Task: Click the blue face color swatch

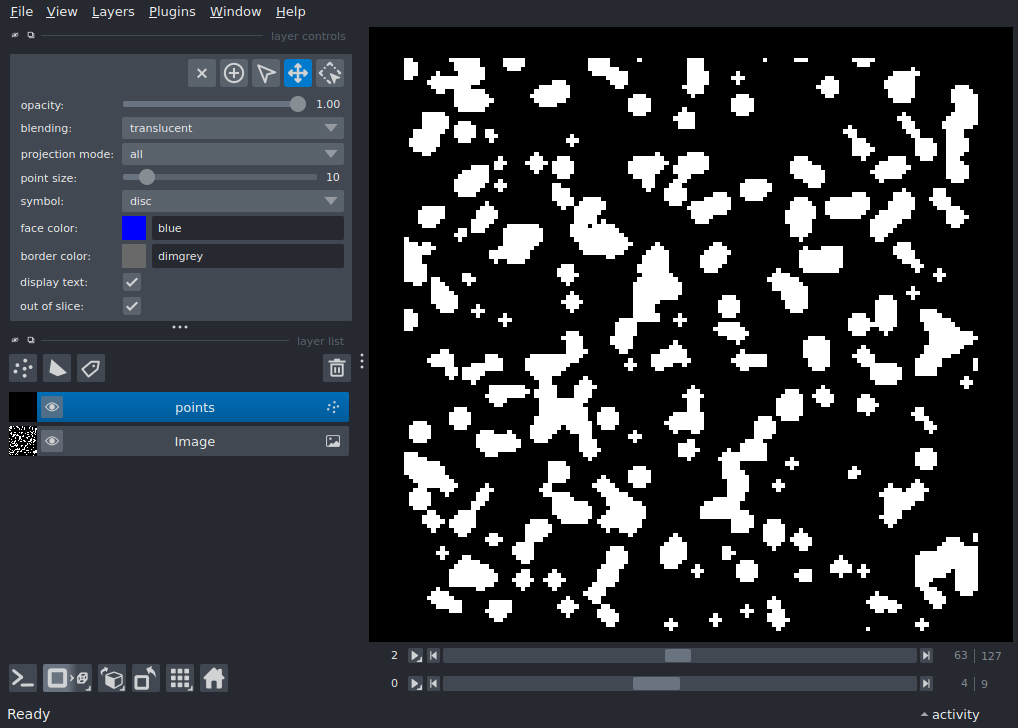Action: pos(134,228)
